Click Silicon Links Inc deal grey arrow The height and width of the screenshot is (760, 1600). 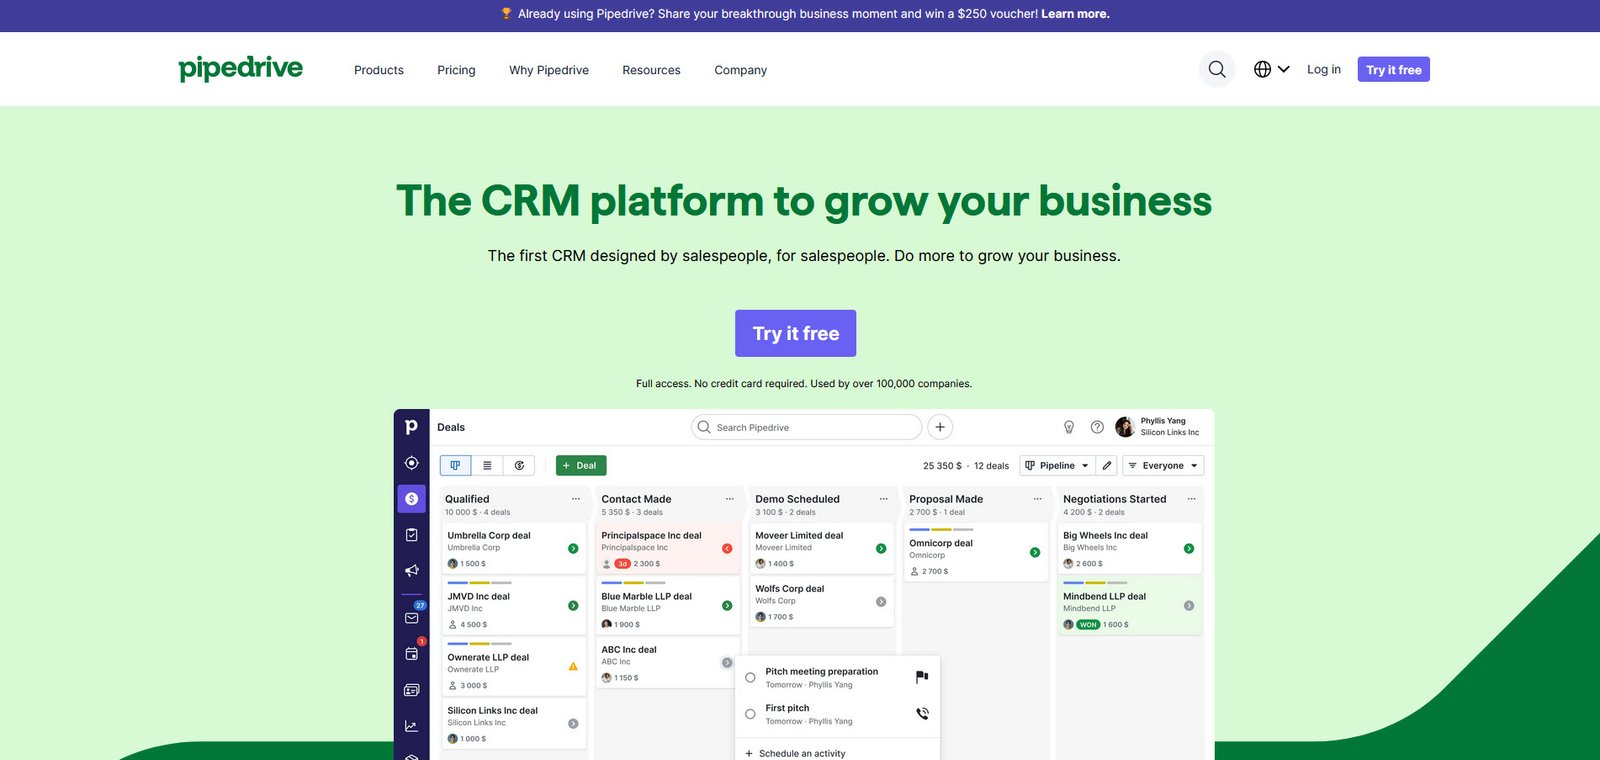[573, 723]
